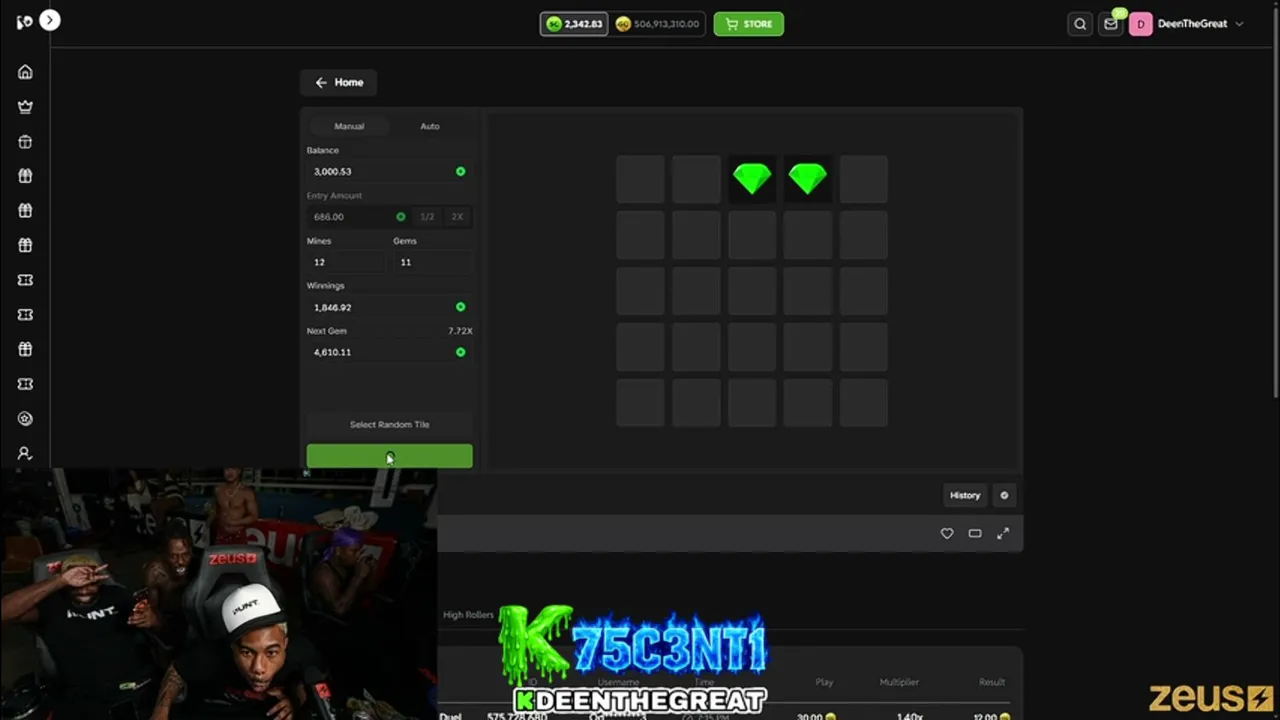Screen dimensions: 1280x720
Task: Reveal the tile in row 5, column 1
Action: (640, 403)
